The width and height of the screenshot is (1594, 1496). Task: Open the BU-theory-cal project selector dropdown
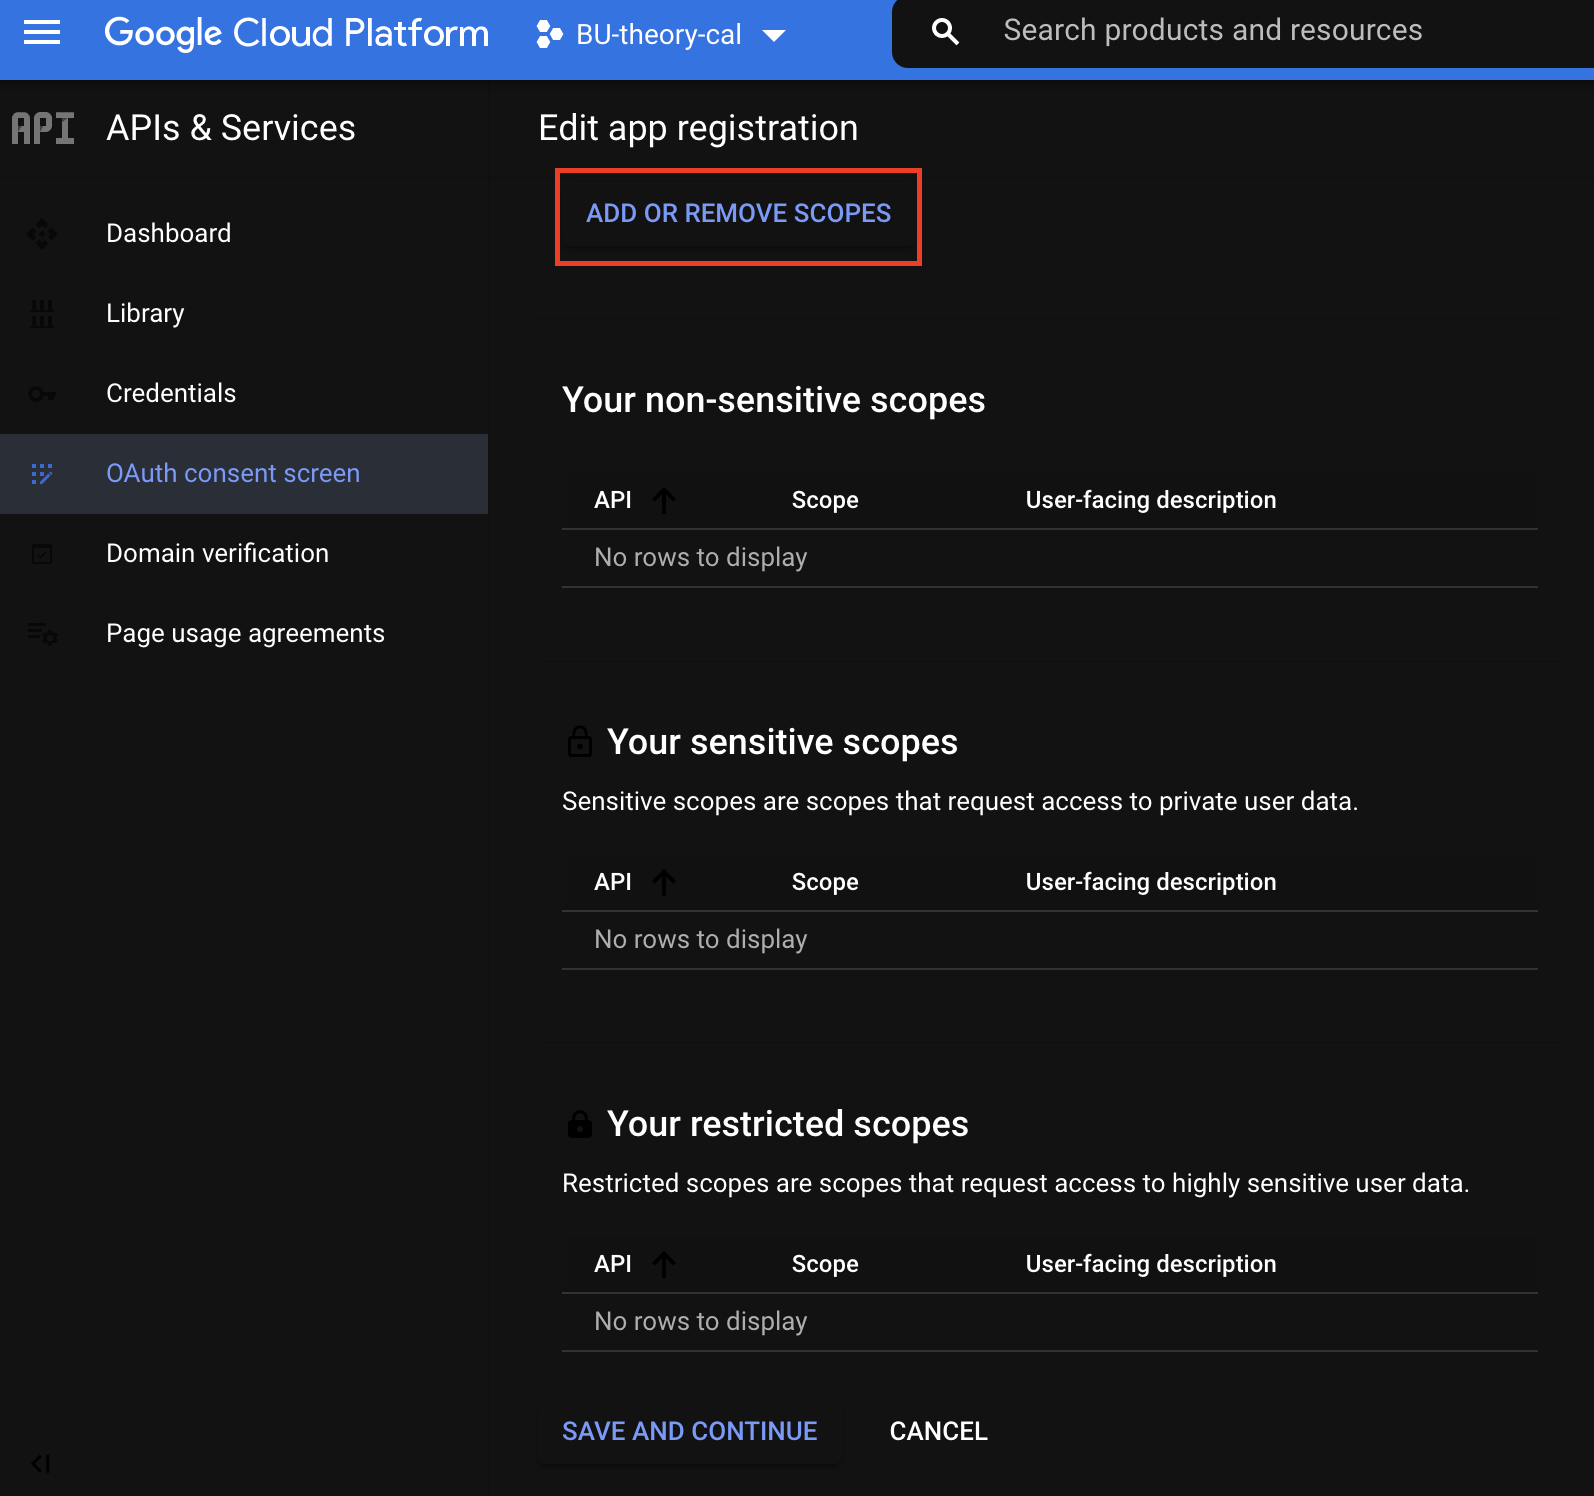point(661,35)
